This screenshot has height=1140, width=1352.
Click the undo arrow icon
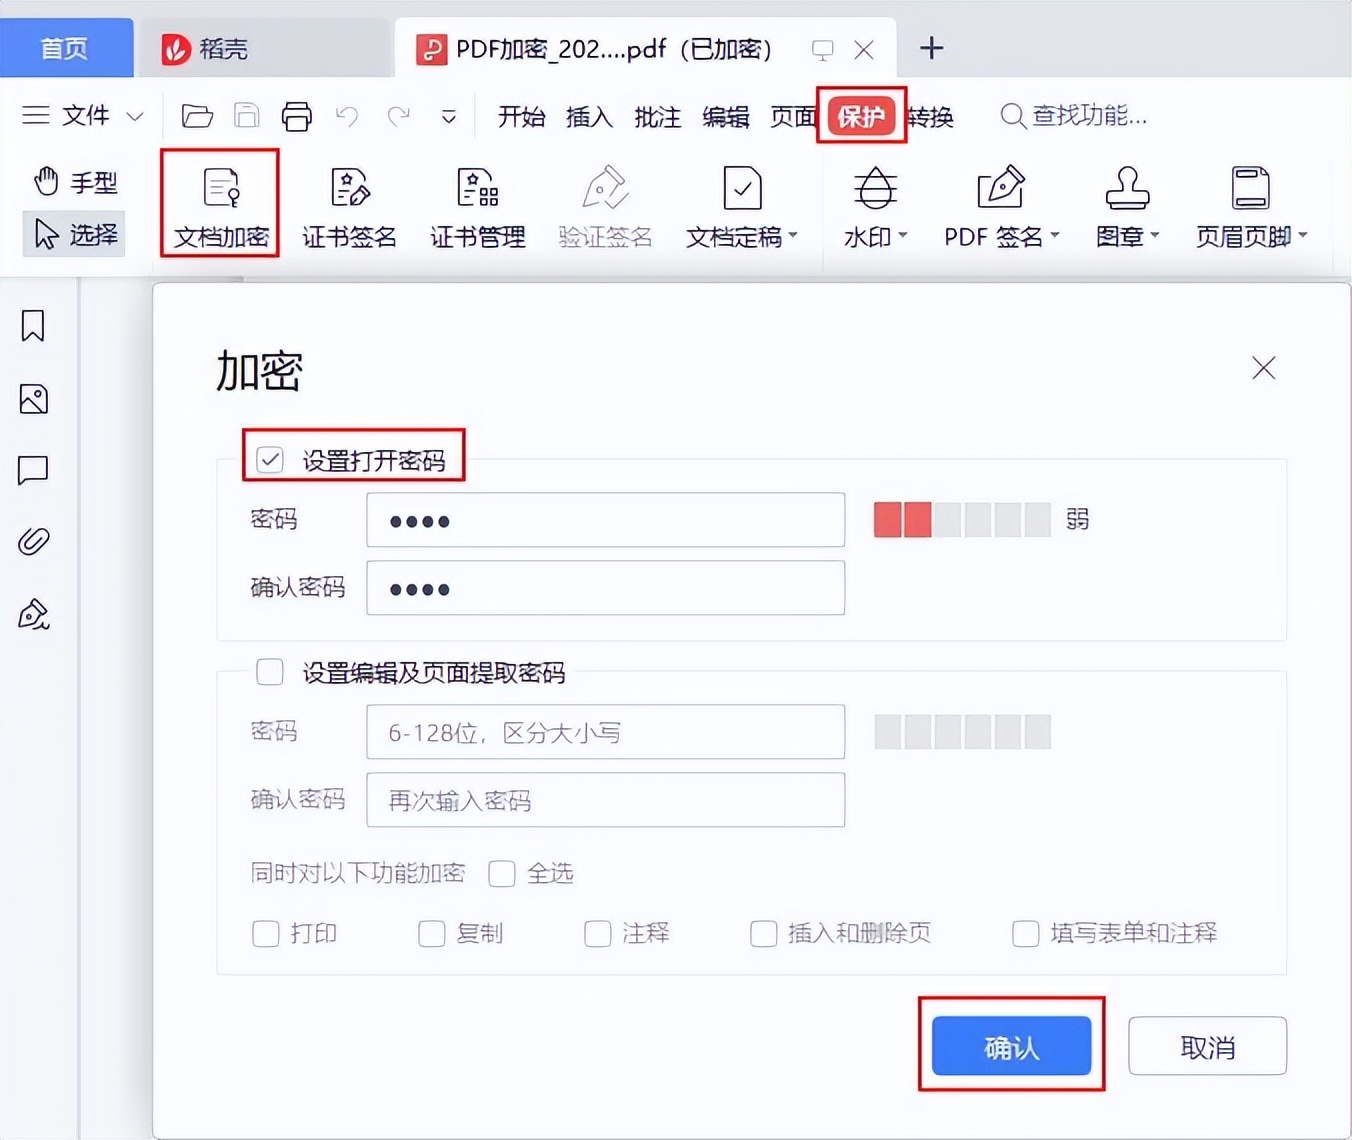347,116
